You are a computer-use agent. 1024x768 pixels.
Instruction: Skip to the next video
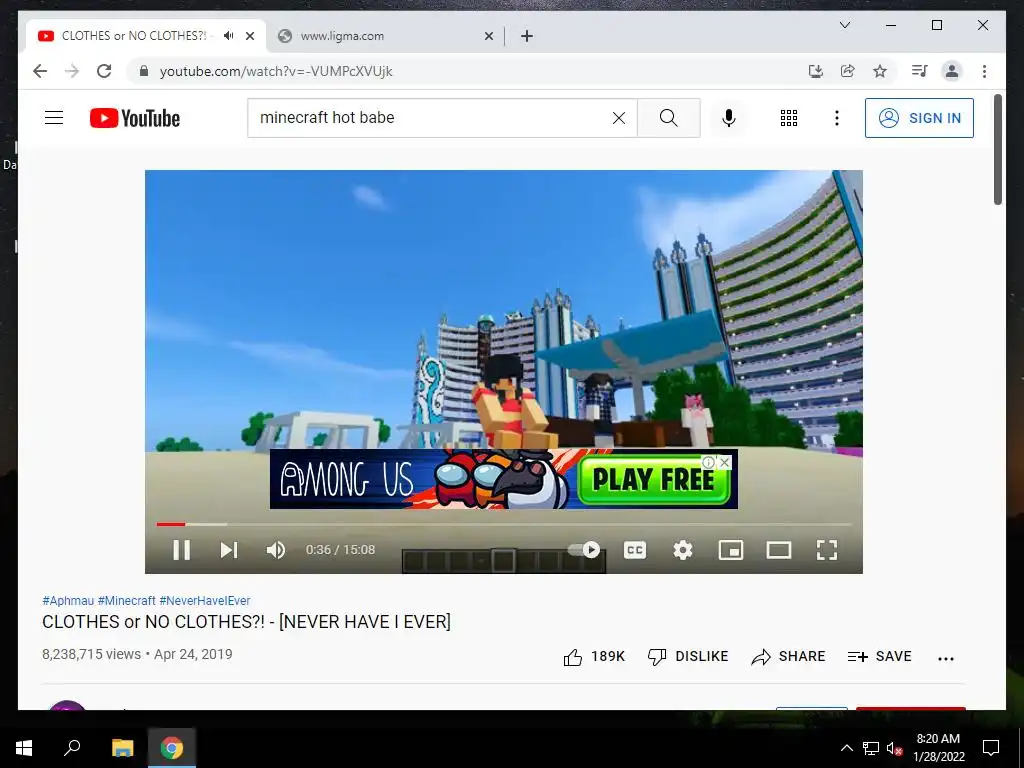pos(229,550)
